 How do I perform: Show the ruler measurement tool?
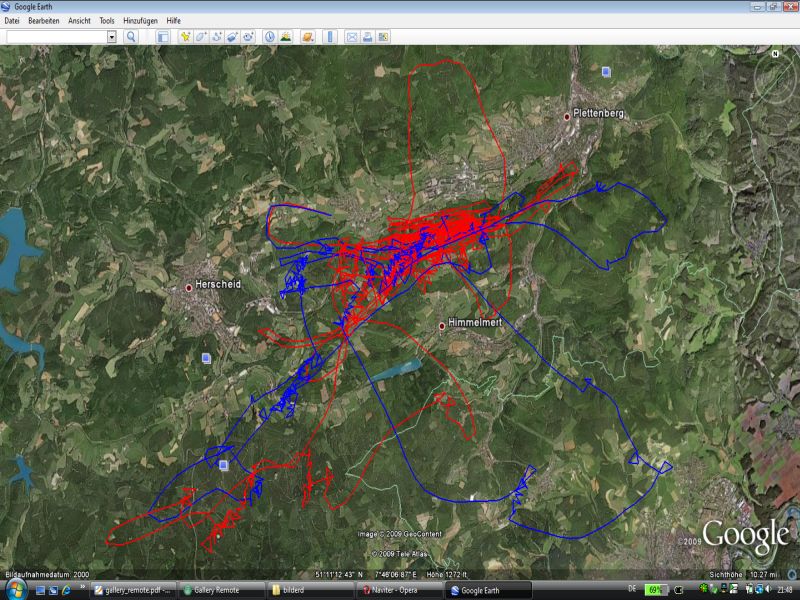pyautogui.click(x=330, y=37)
